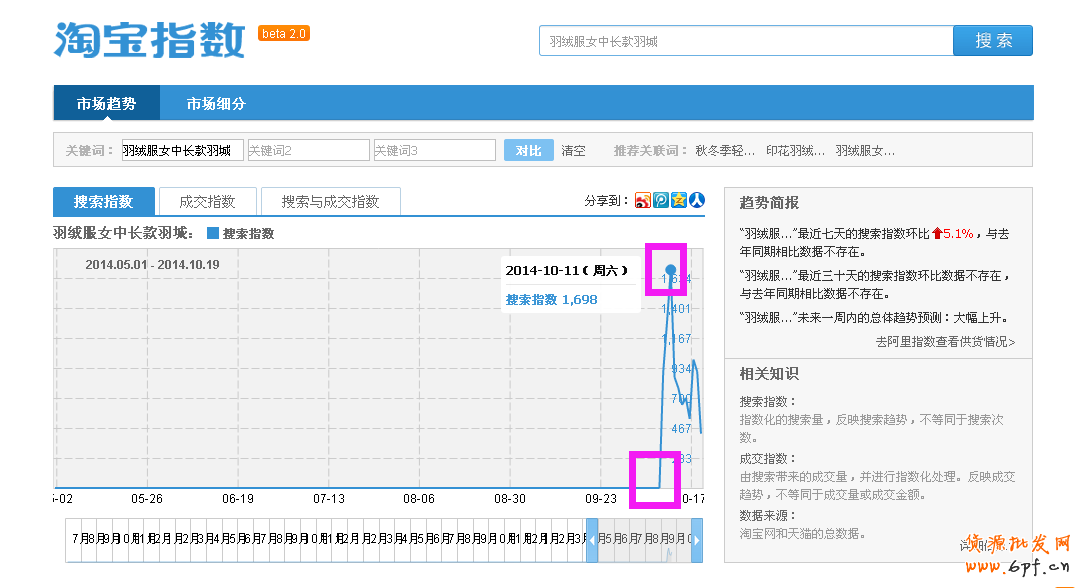Open the 去阿里指数查看供货情况 link
The height and width of the screenshot is (588, 1080).
pos(945,342)
